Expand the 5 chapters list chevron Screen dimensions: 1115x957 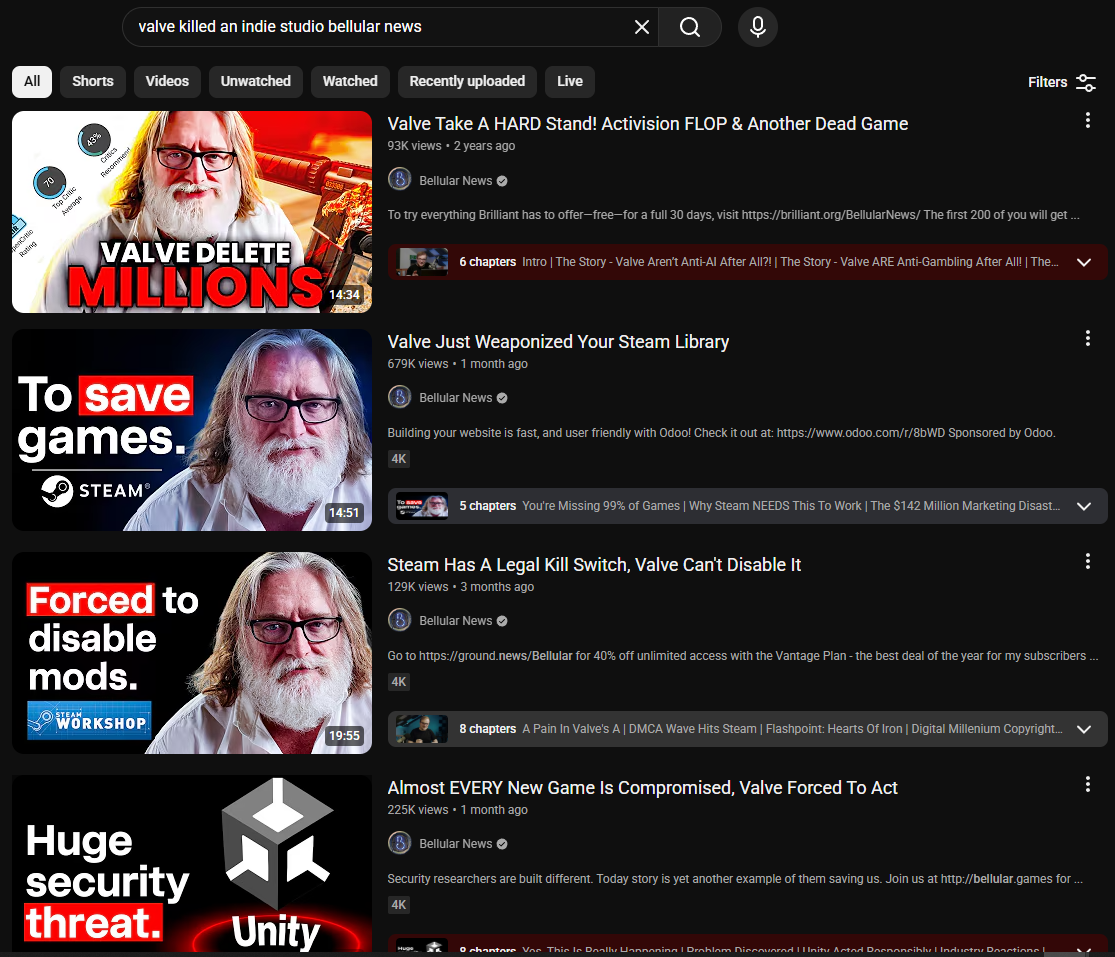click(x=1084, y=506)
